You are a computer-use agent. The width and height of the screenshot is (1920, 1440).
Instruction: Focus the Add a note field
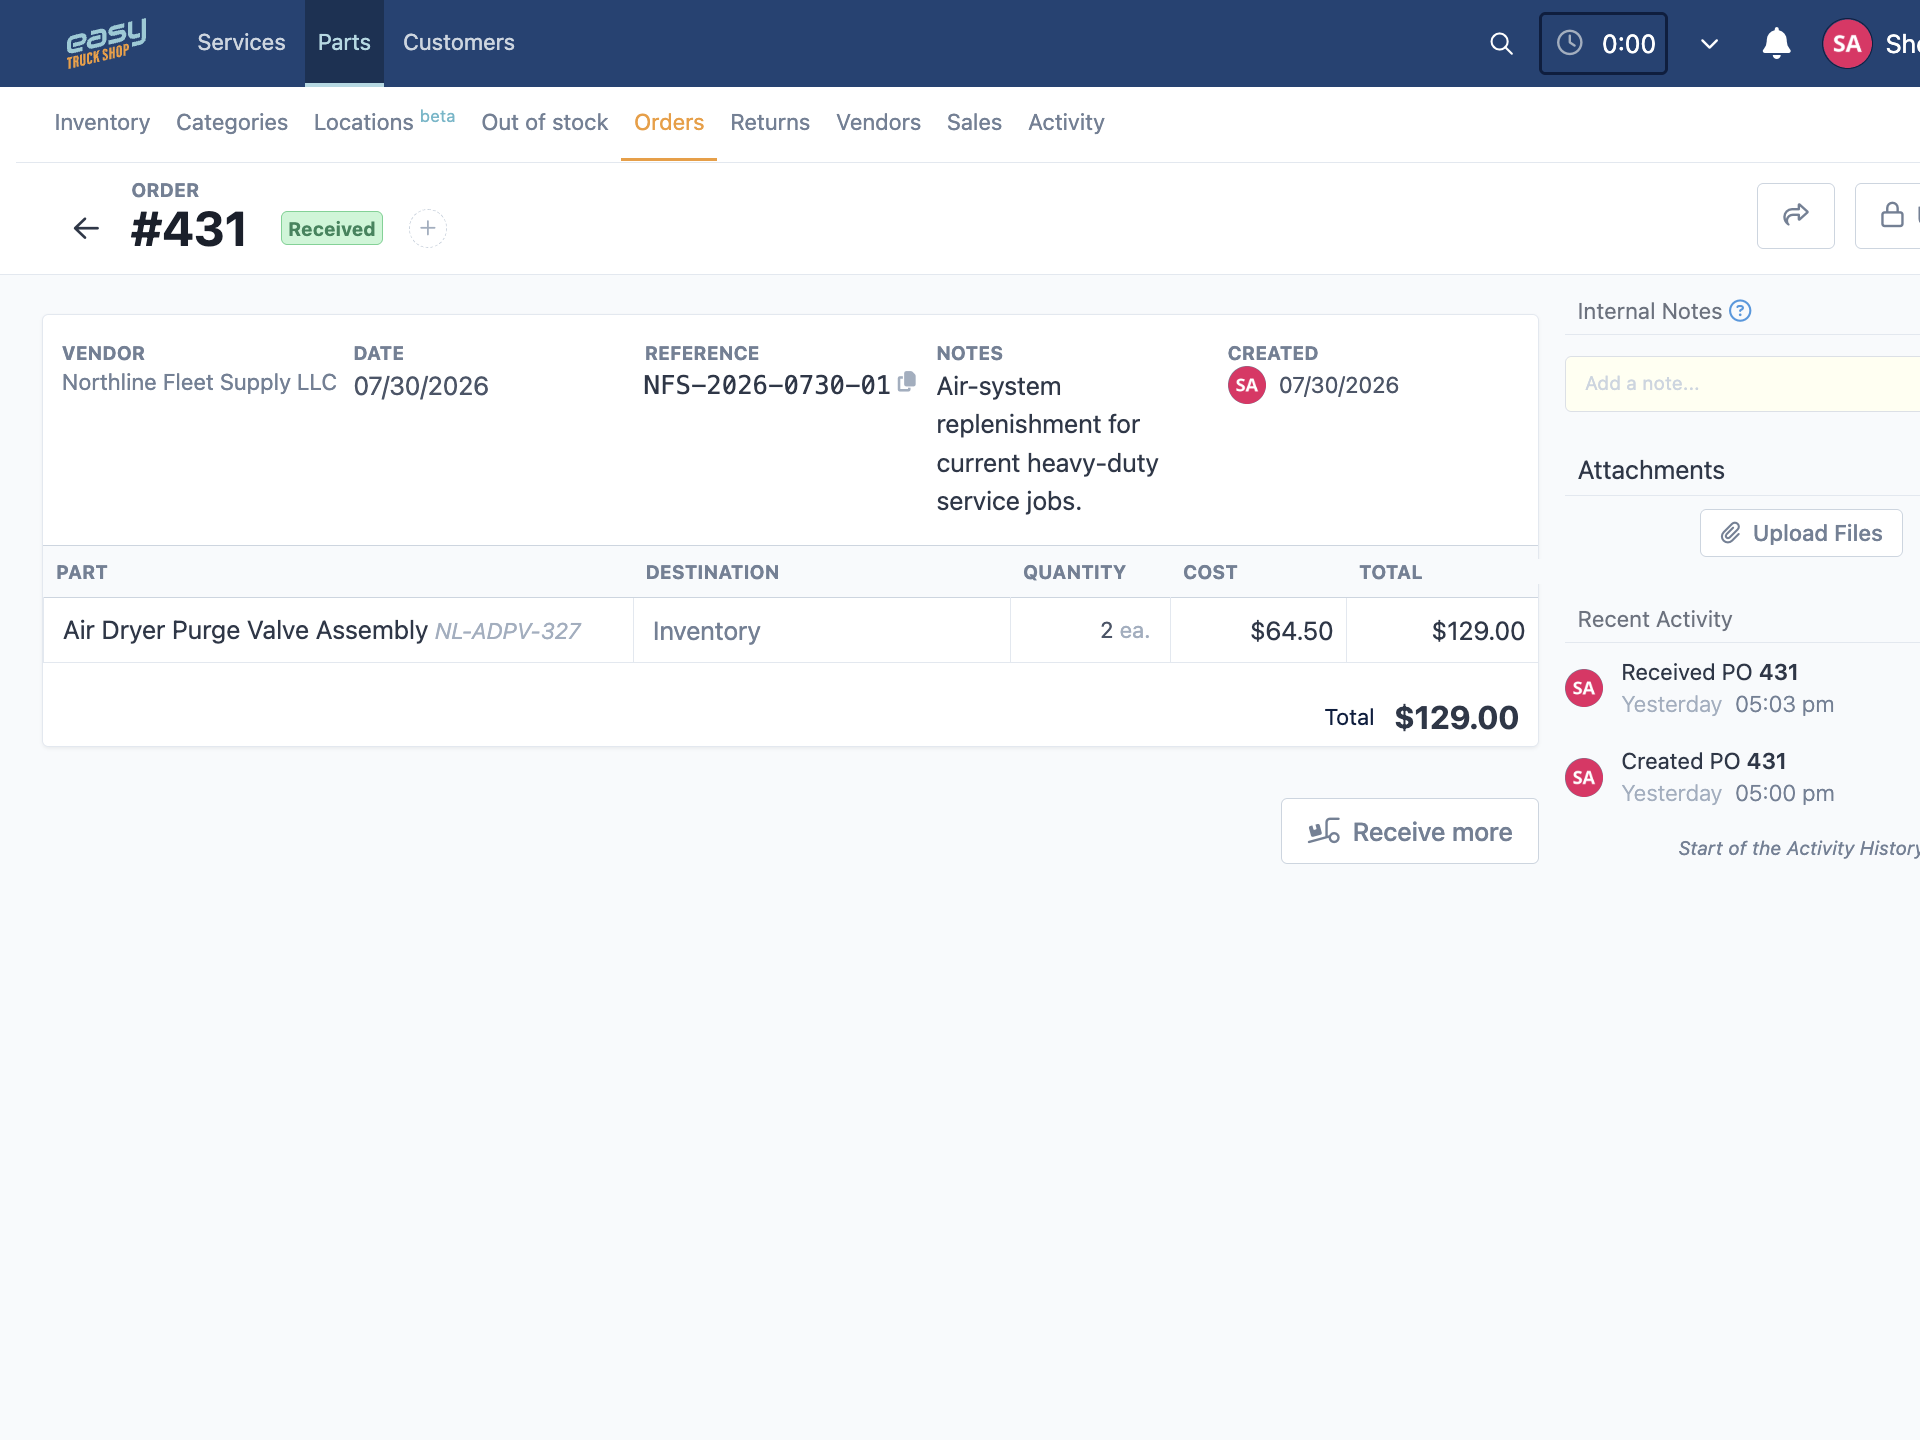[1742, 384]
